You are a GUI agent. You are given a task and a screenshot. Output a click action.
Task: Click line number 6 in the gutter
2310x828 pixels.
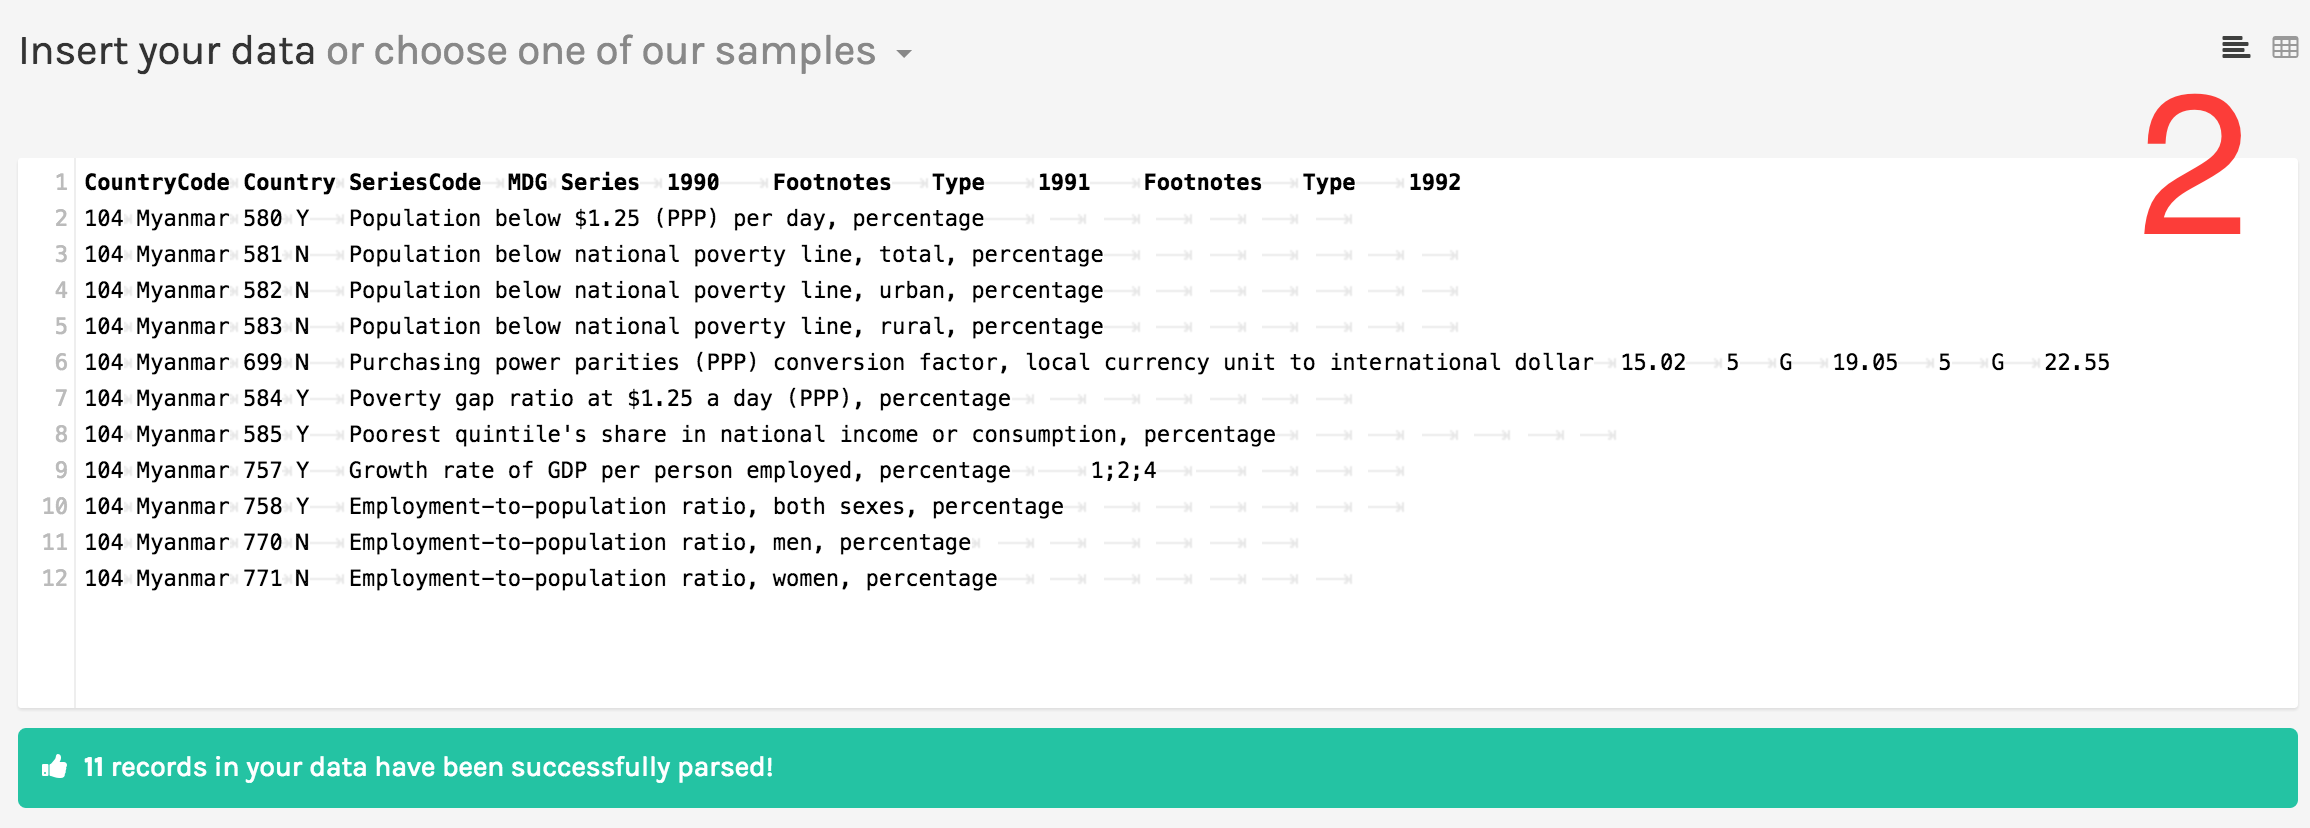pos(60,362)
